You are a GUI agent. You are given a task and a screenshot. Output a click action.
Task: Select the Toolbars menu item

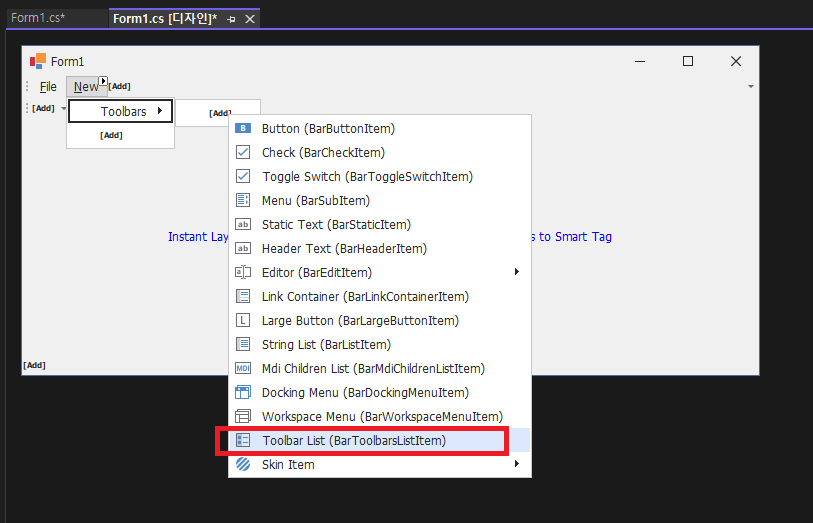pos(120,111)
